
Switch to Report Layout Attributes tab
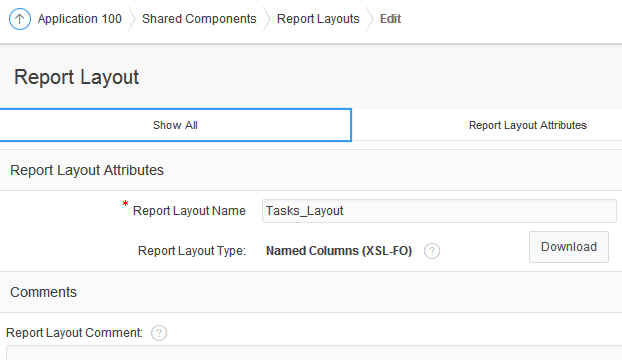pos(528,125)
